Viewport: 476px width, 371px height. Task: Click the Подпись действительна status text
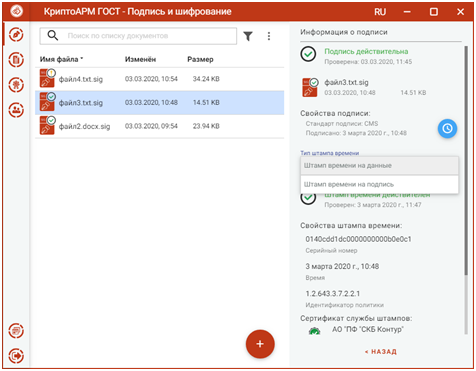366,51
